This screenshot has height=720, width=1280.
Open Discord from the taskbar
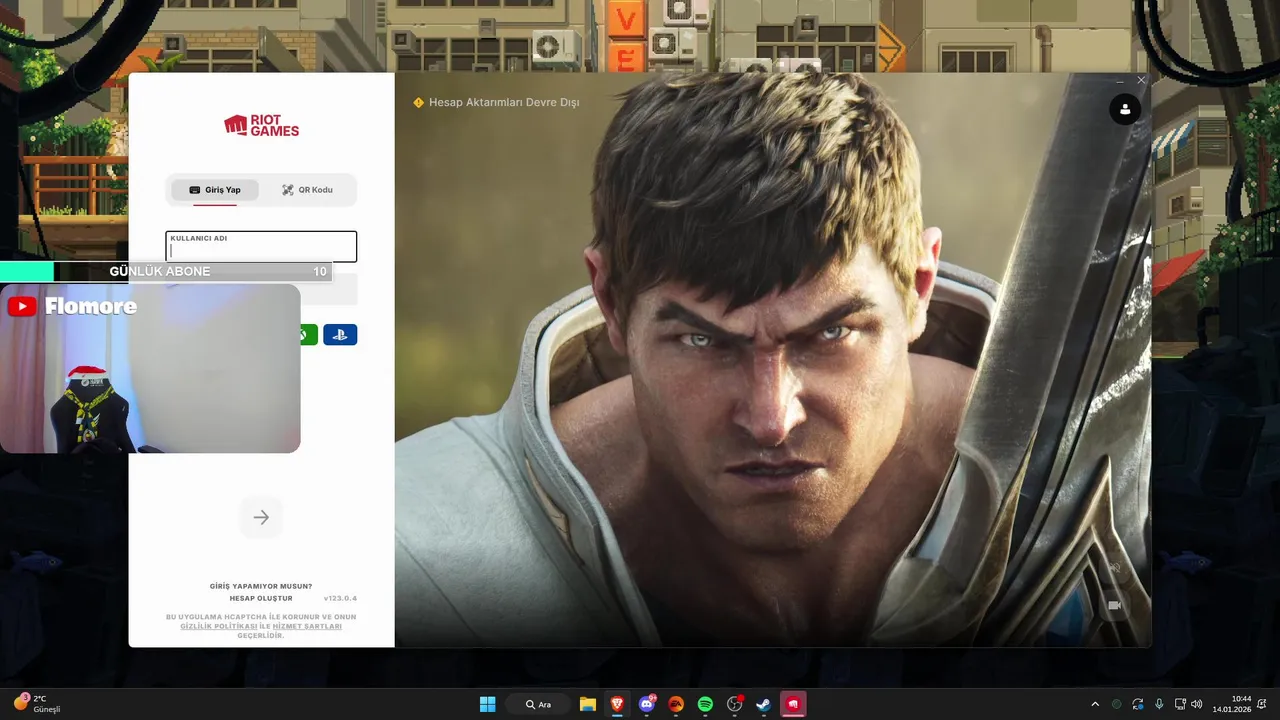click(x=647, y=704)
